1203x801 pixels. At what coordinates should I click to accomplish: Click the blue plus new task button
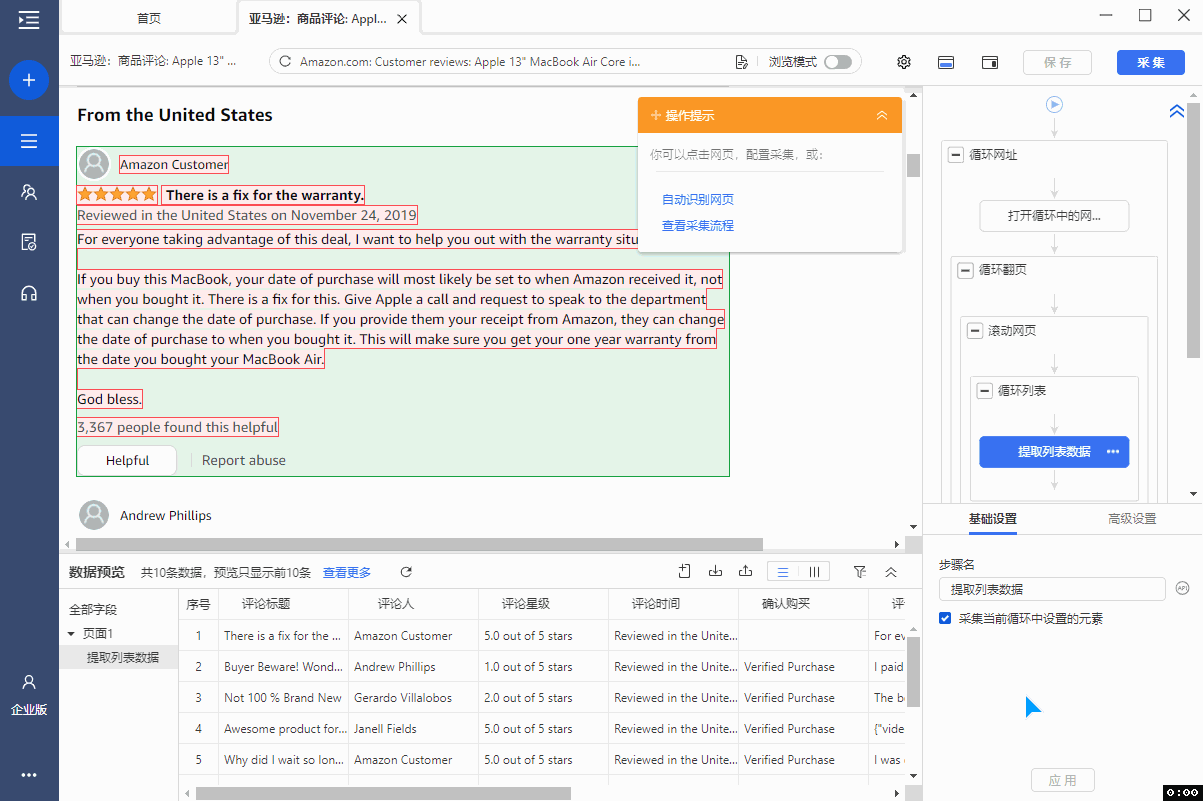click(29, 80)
